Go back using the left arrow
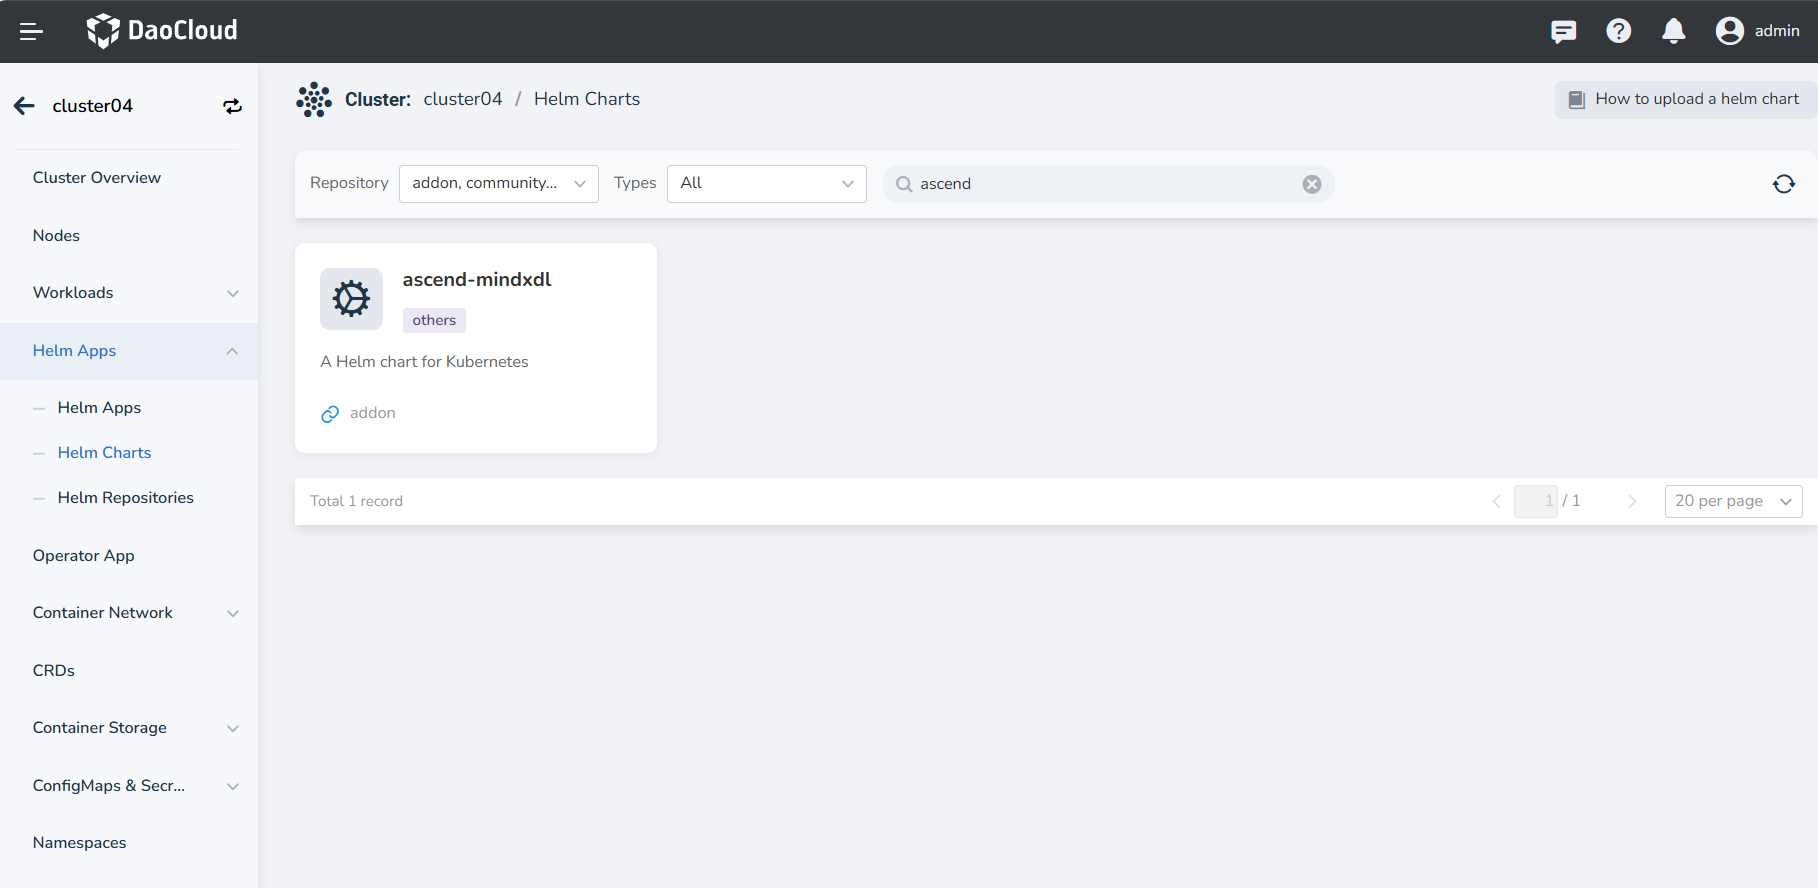The image size is (1818, 888). tap(25, 106)
